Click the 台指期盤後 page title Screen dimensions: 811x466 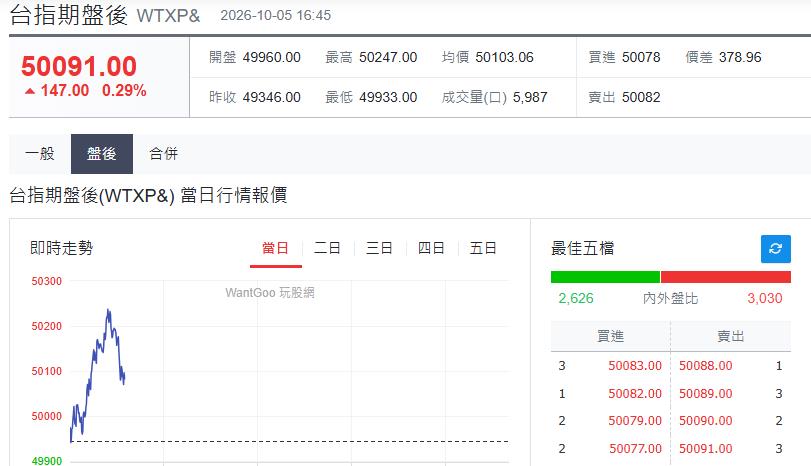(x=69, y=15)
